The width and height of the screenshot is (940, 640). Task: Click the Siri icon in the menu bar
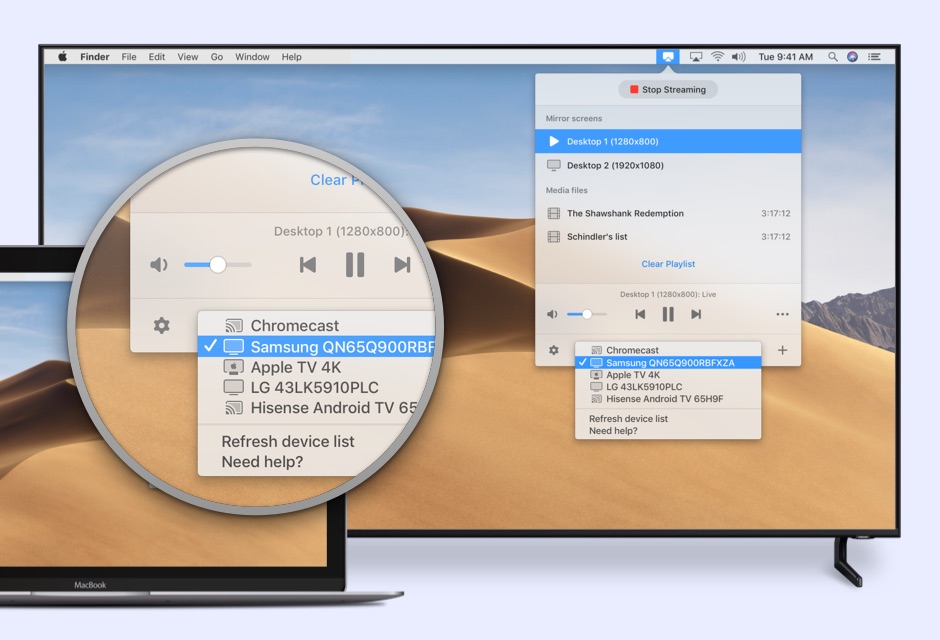(851, 57)
